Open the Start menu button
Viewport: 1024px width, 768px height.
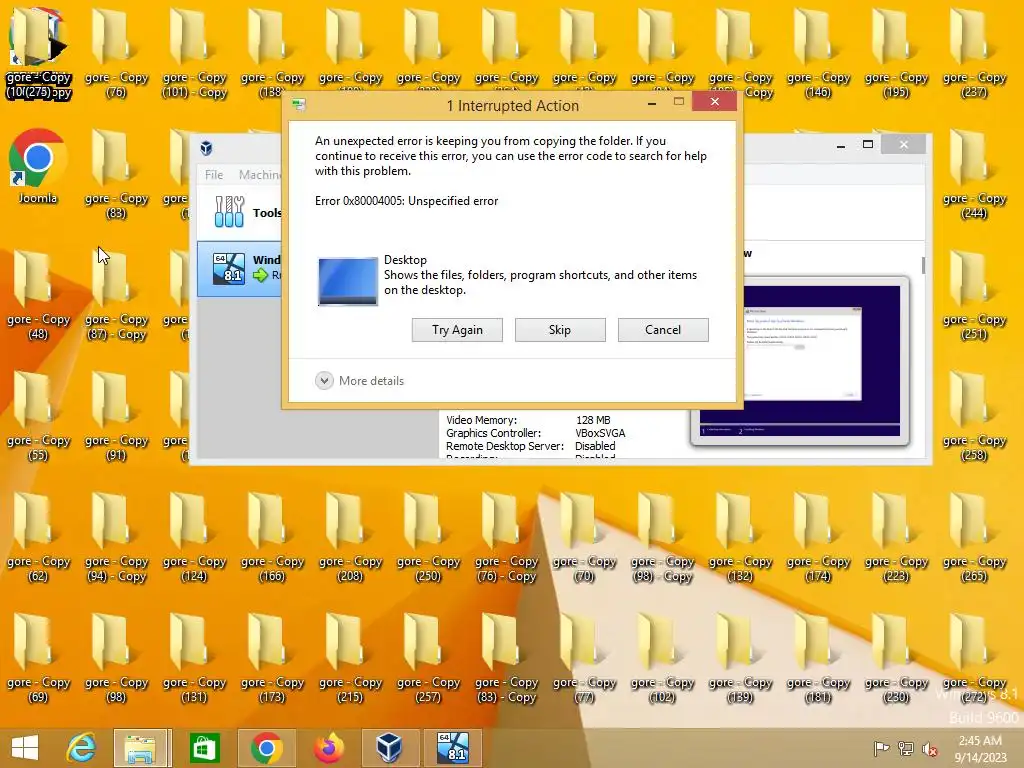(25, 748)
